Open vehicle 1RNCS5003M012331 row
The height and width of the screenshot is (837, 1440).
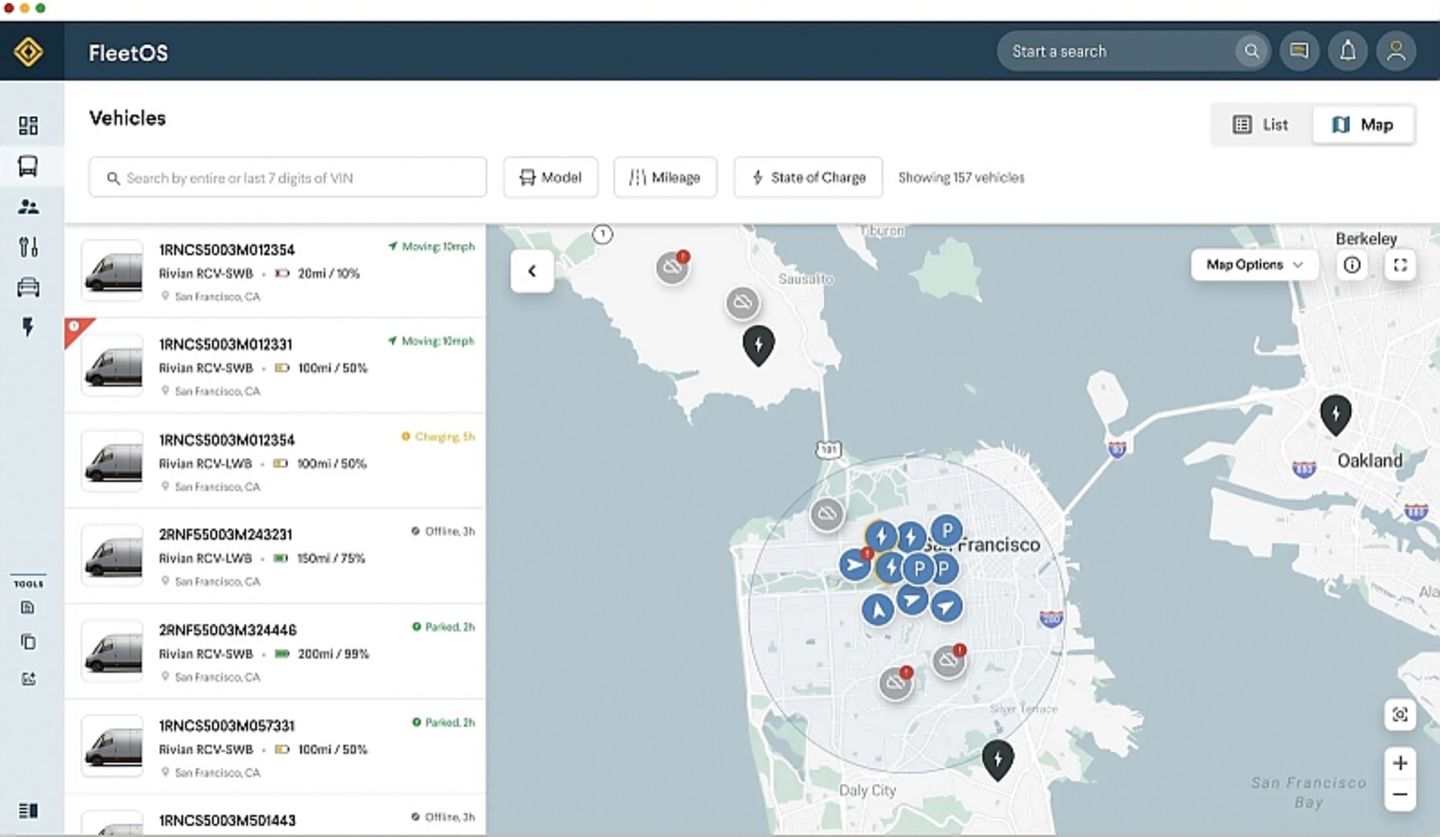pos(275,366)
